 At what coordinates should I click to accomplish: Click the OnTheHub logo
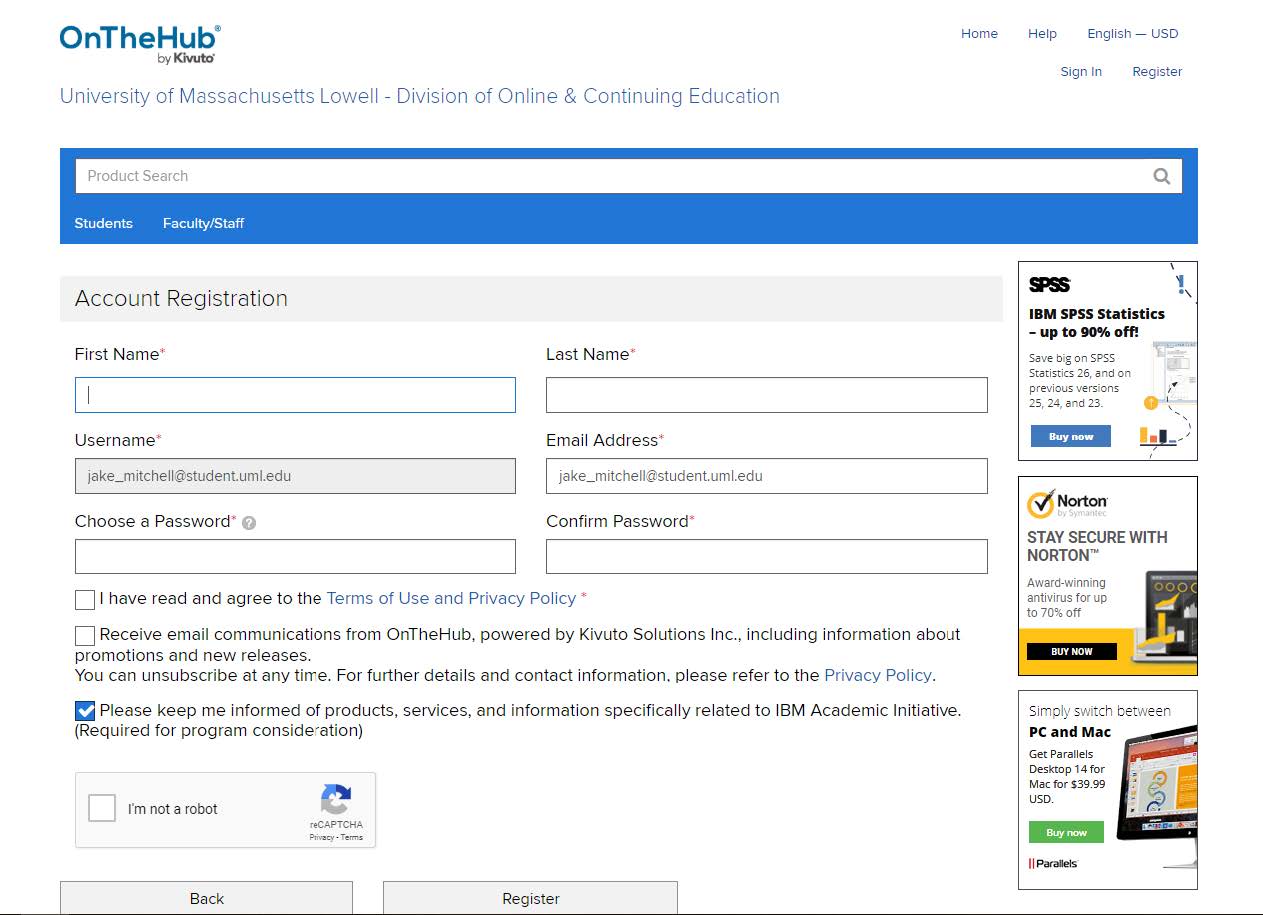140,44
